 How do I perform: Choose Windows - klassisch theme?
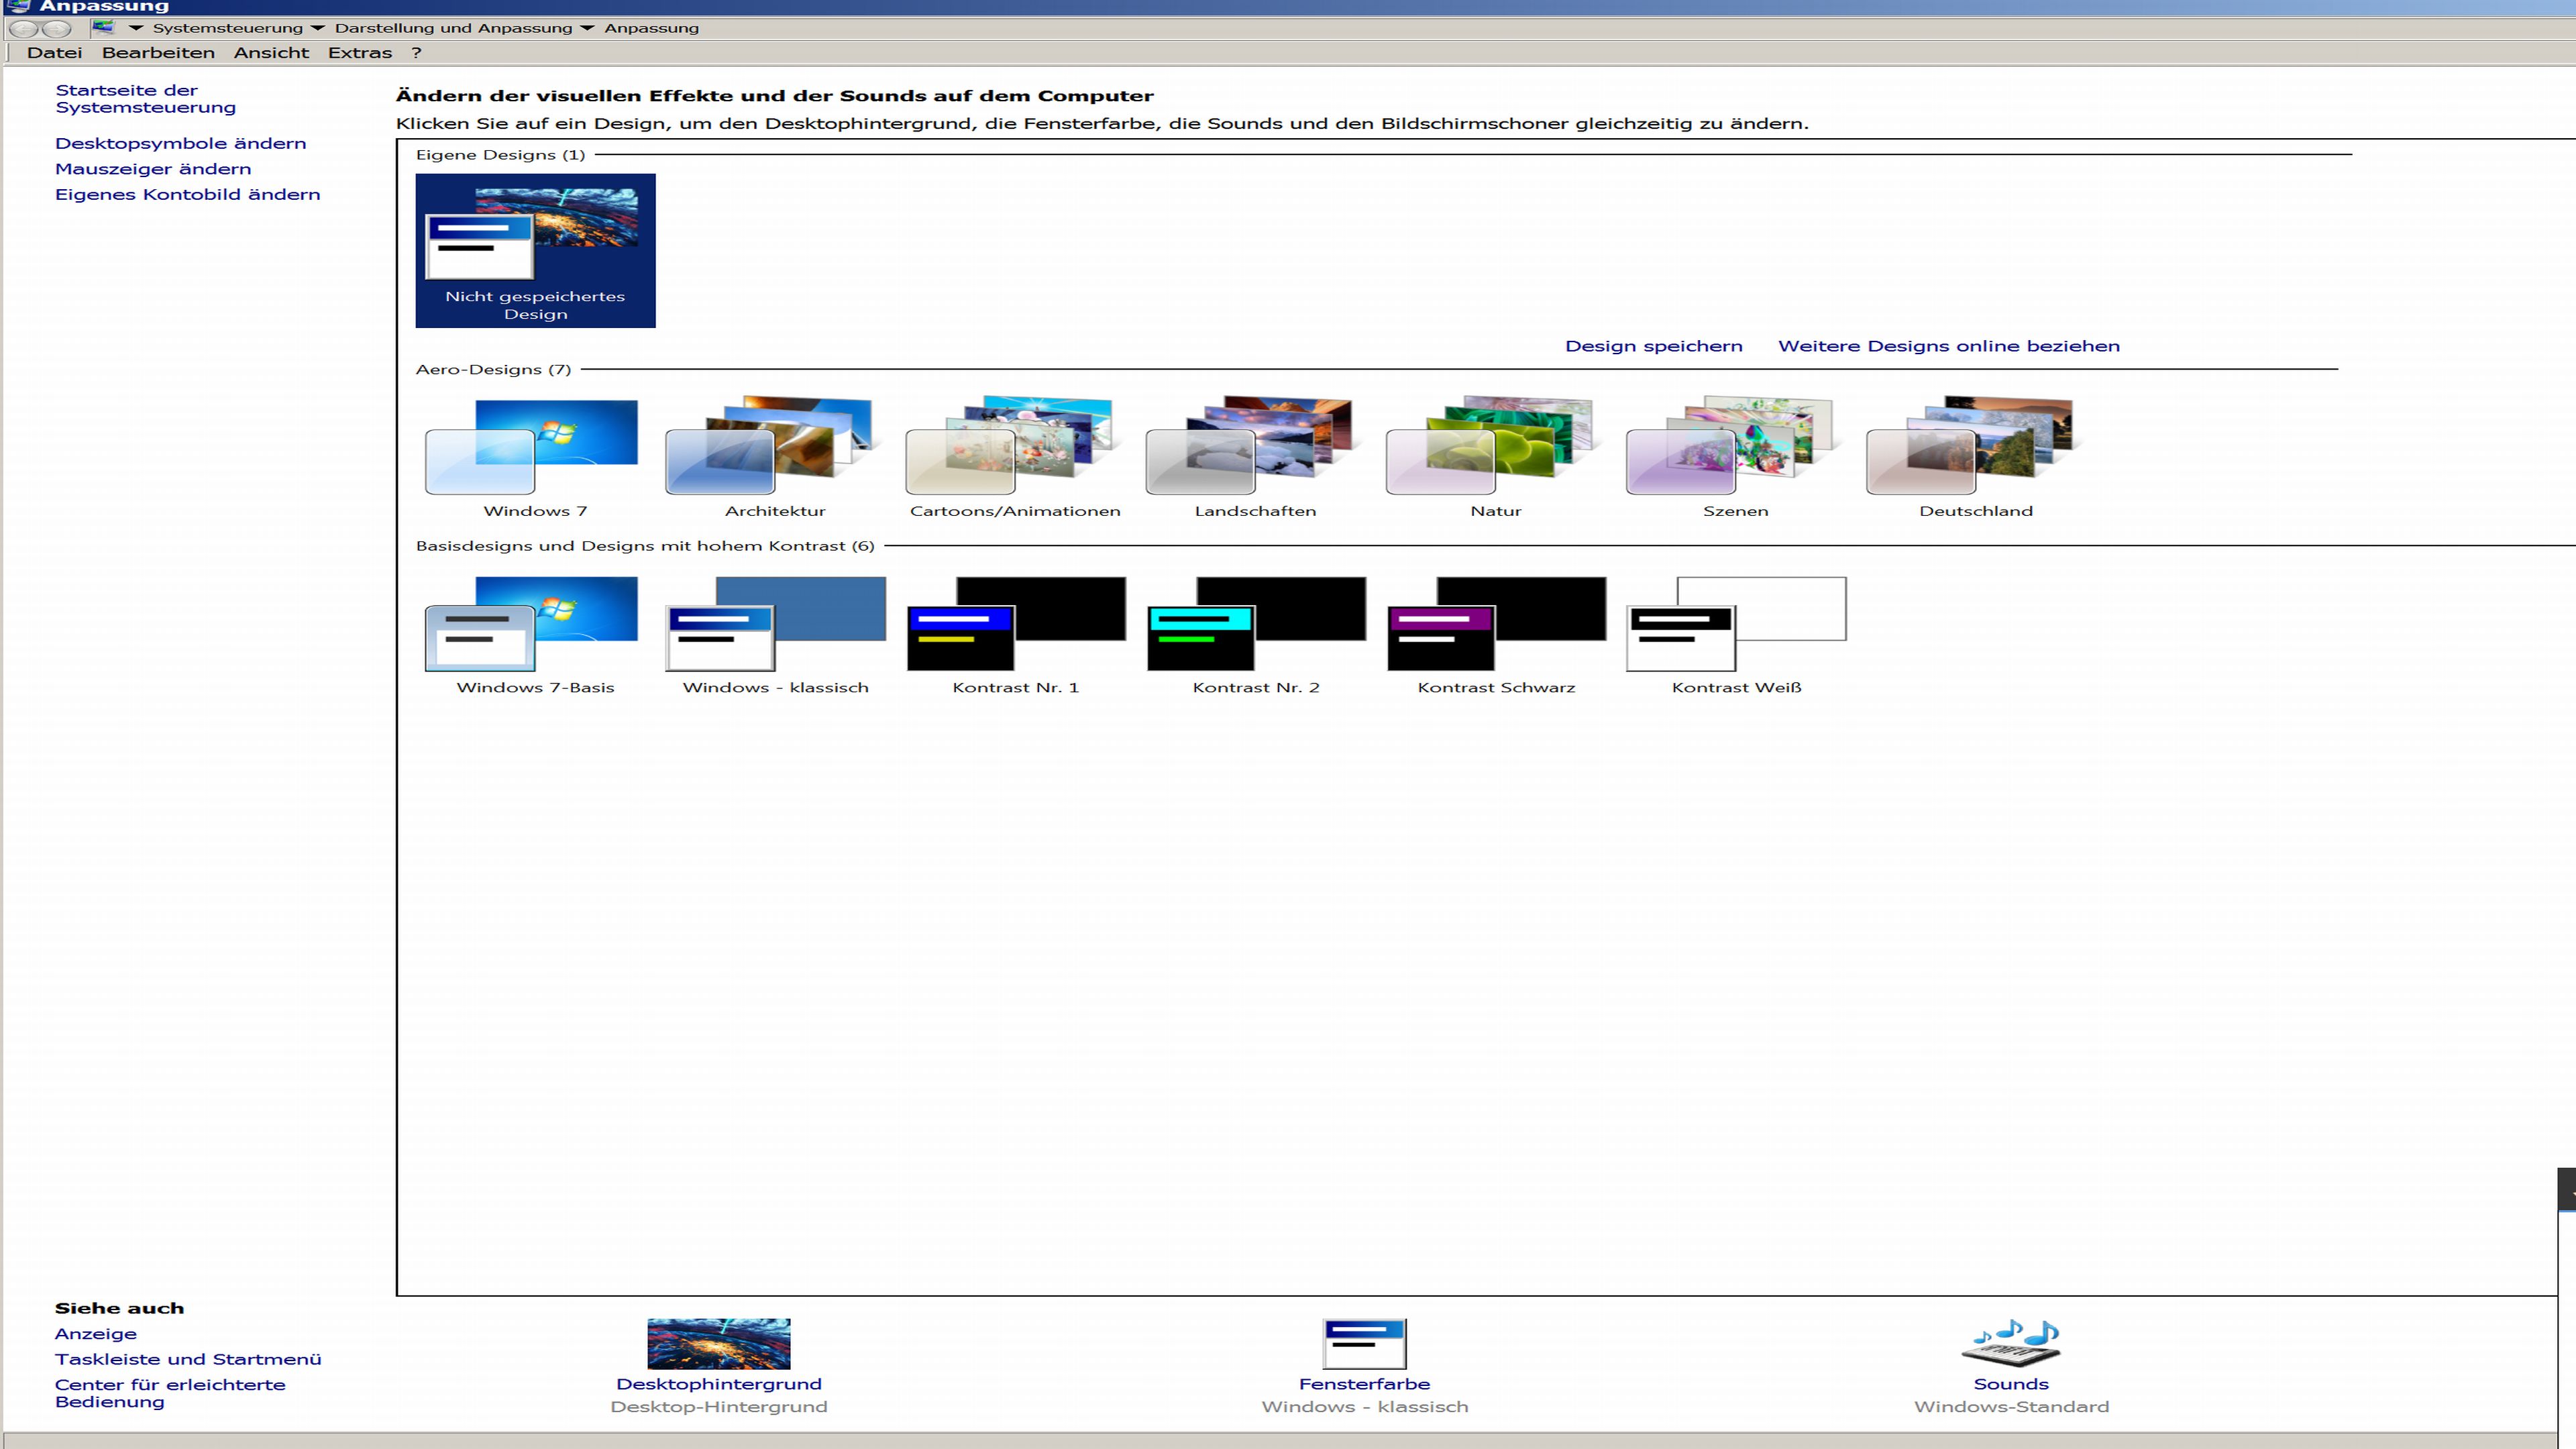point(775,624)
